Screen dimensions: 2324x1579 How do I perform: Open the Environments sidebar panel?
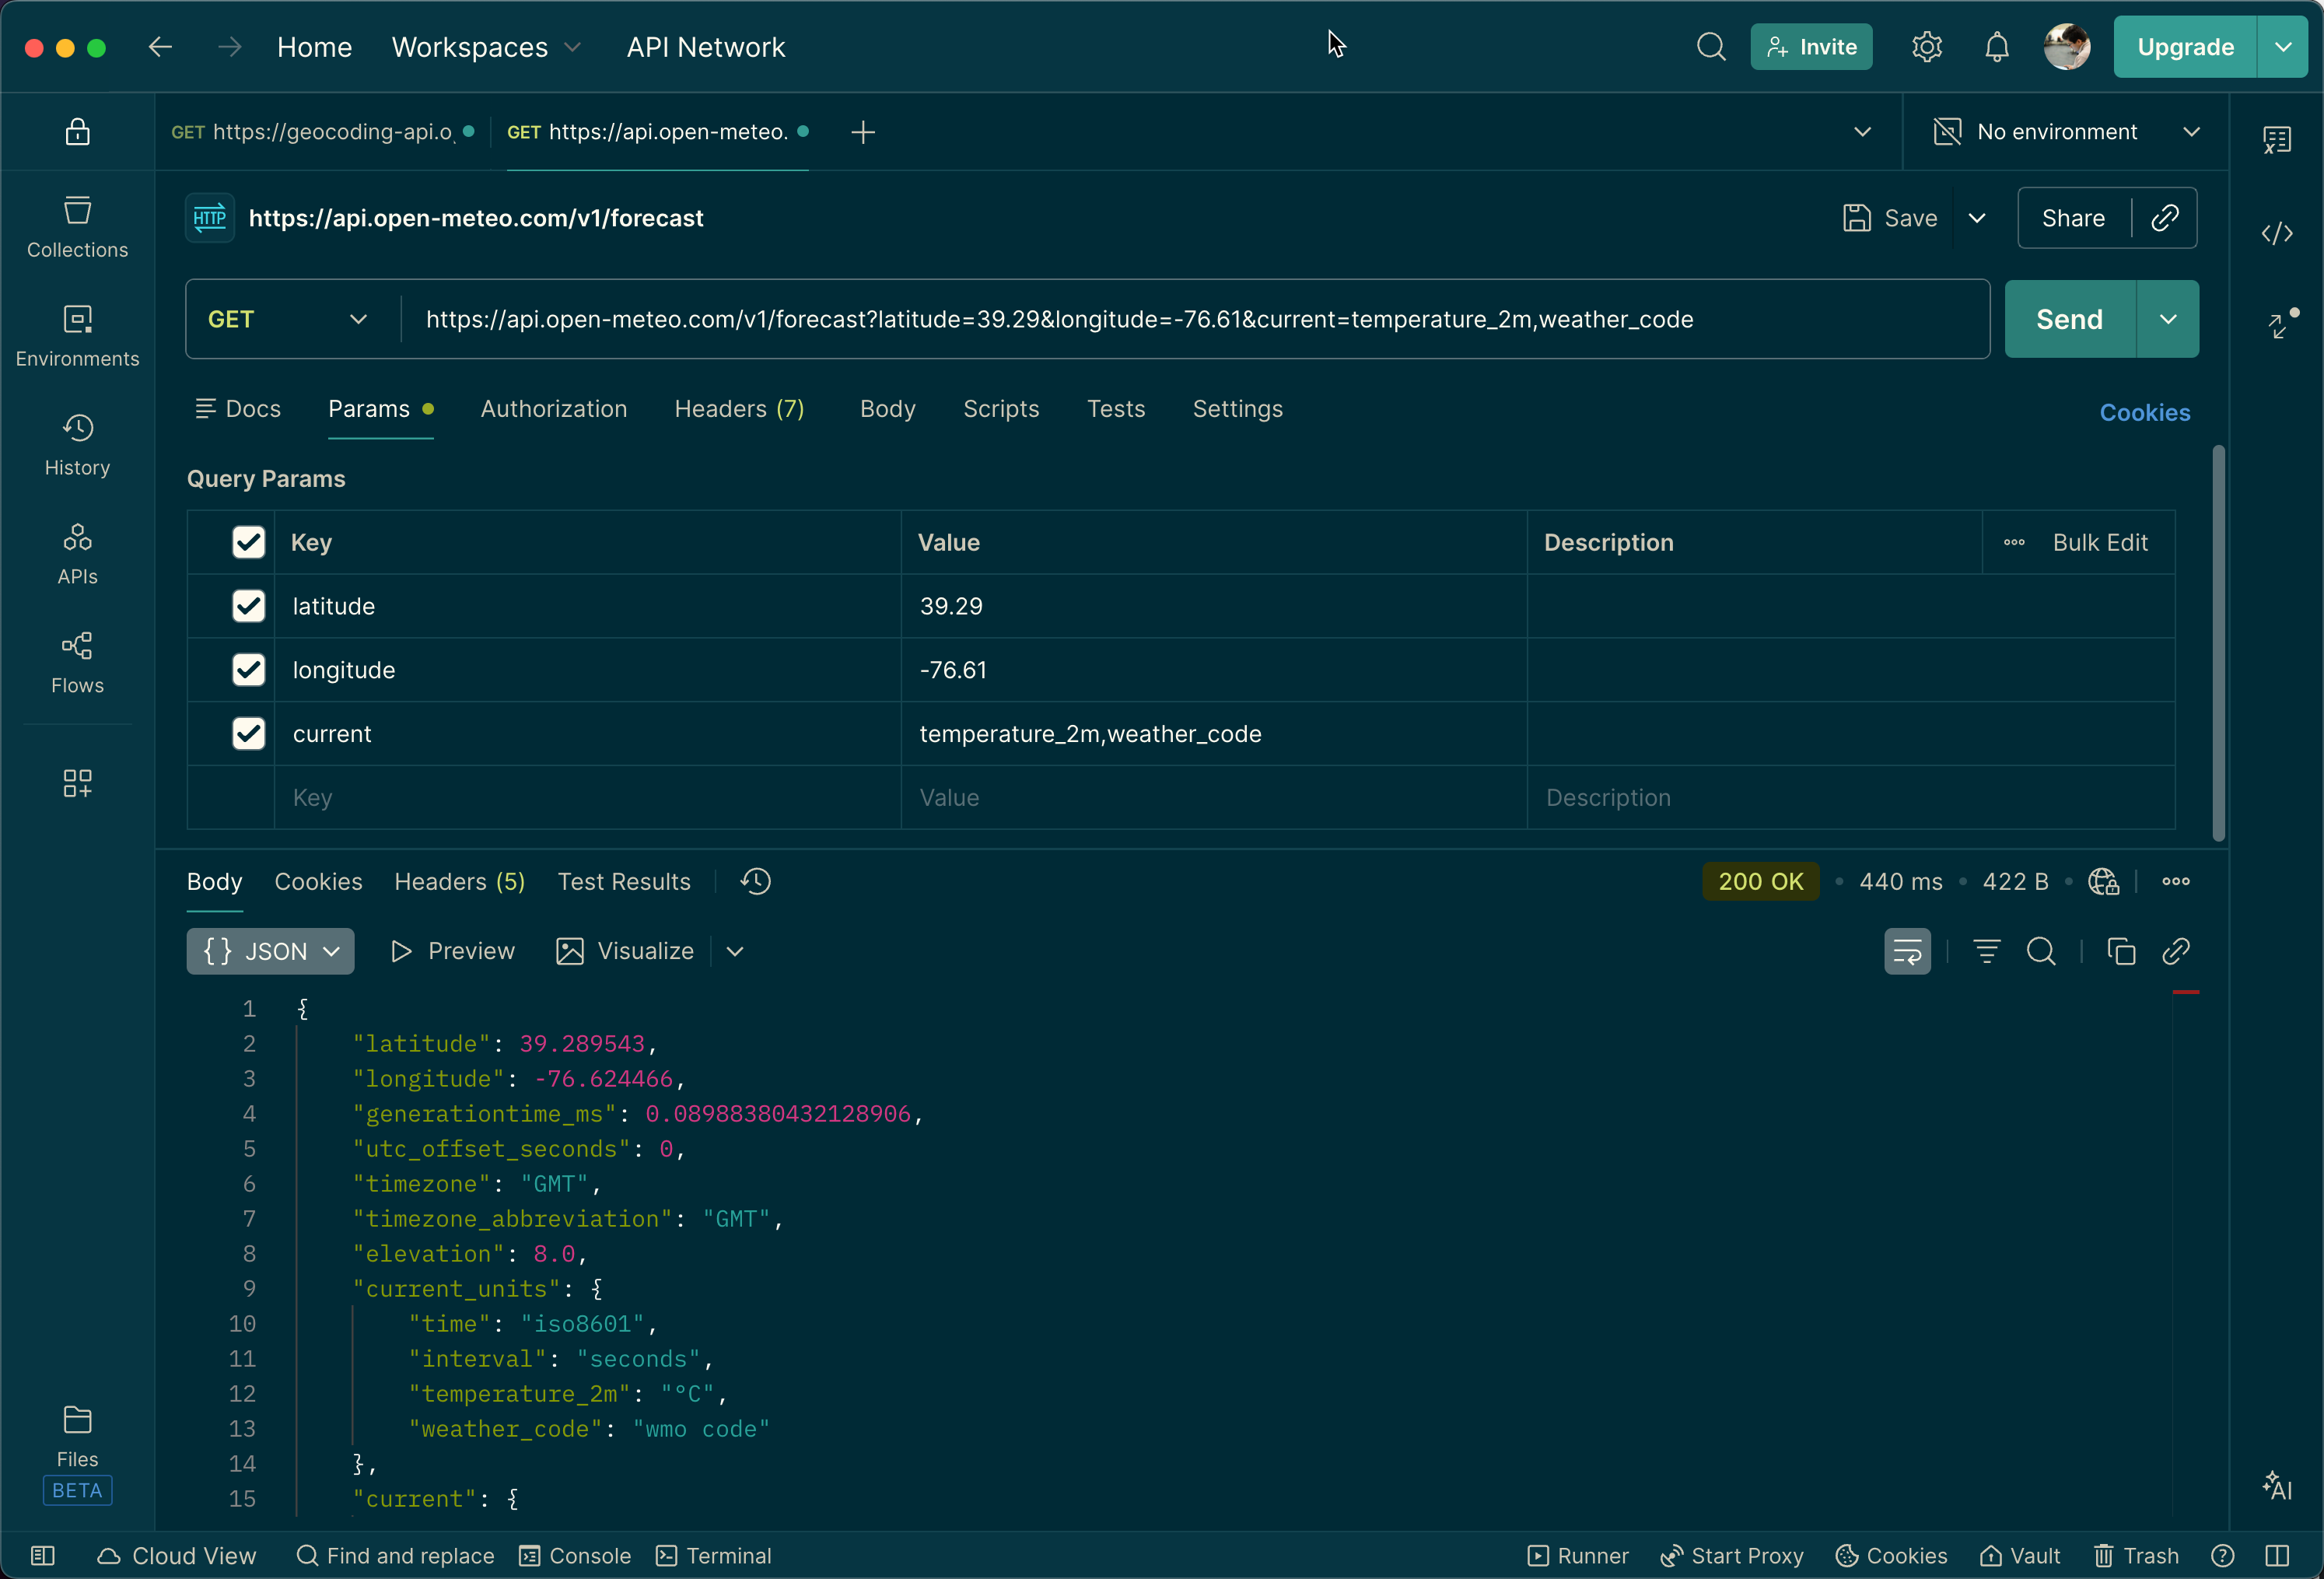click(77, 337)
